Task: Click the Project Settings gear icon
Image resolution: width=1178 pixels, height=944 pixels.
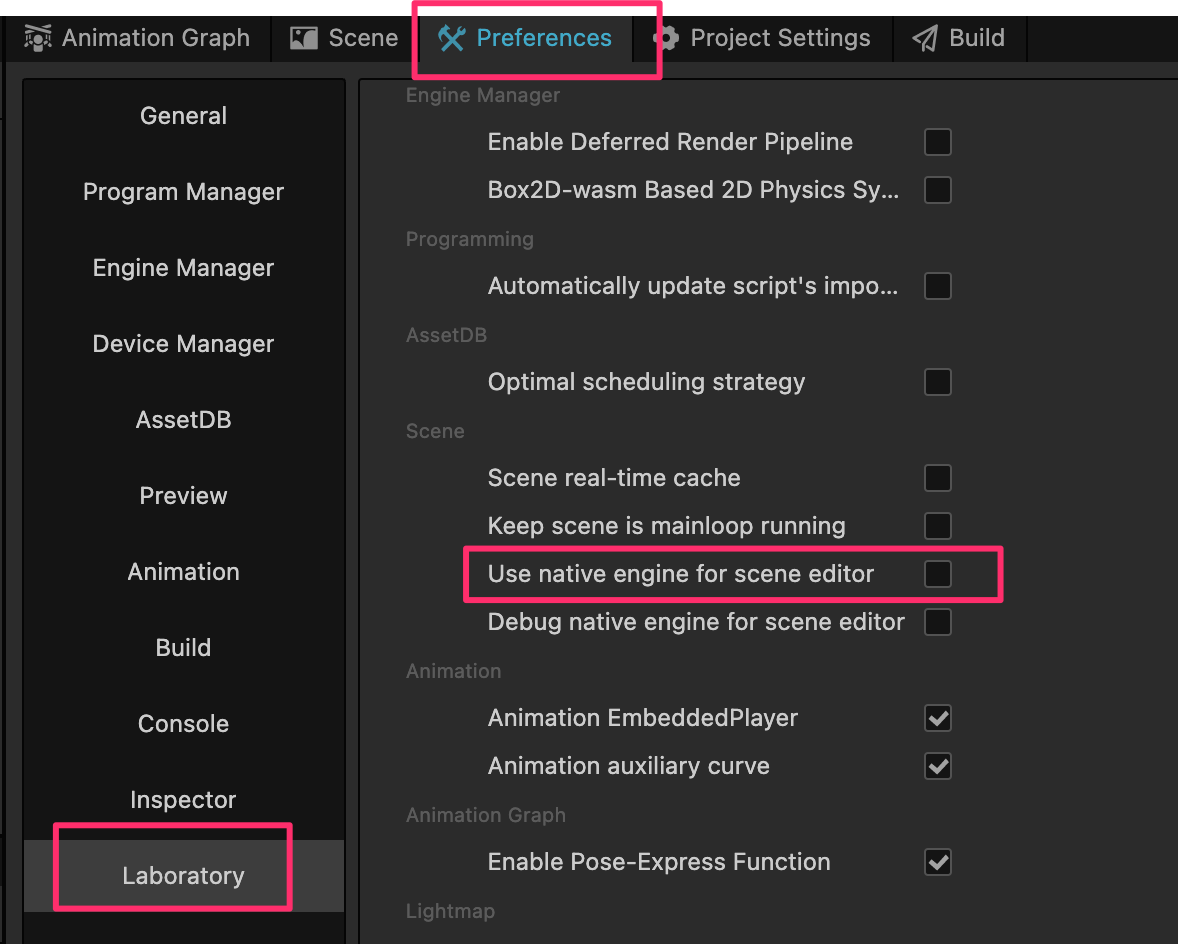Action: click(x=666, y=38)
